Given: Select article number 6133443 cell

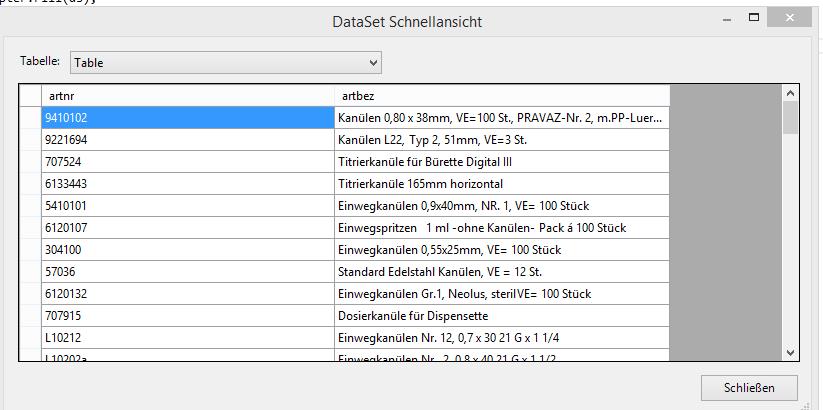Looking at the screenshot, I should pyautogui.click(x=187, y=184).
